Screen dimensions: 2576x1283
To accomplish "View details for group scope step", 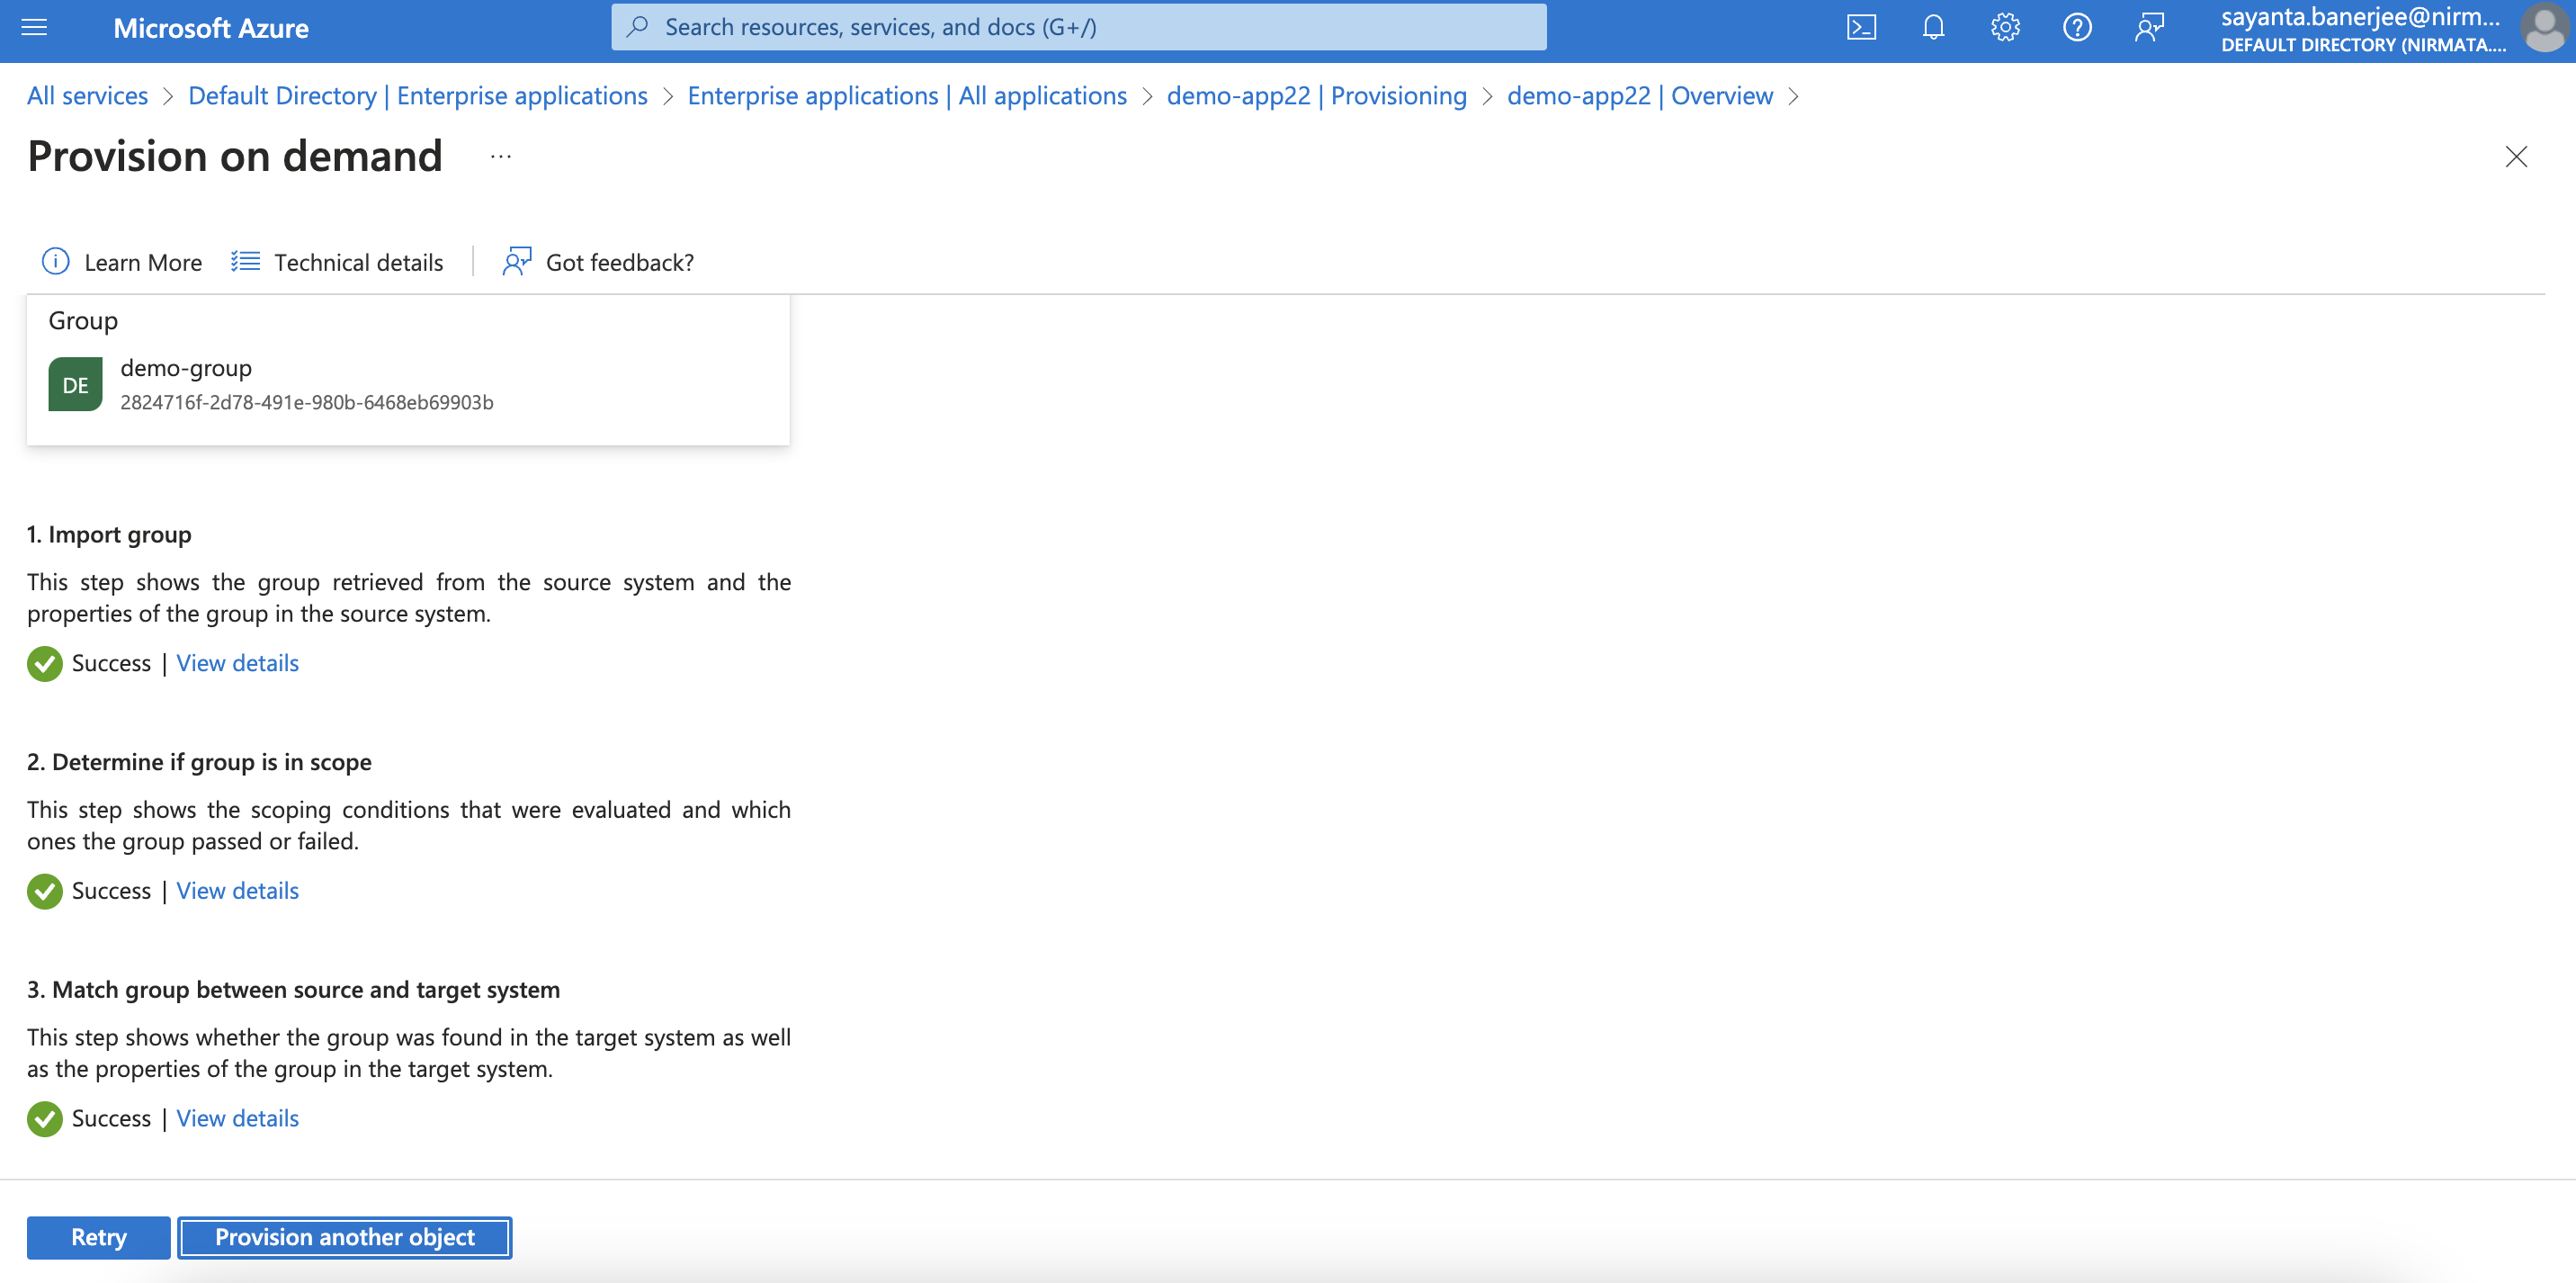I will click(x=238, y=891).
